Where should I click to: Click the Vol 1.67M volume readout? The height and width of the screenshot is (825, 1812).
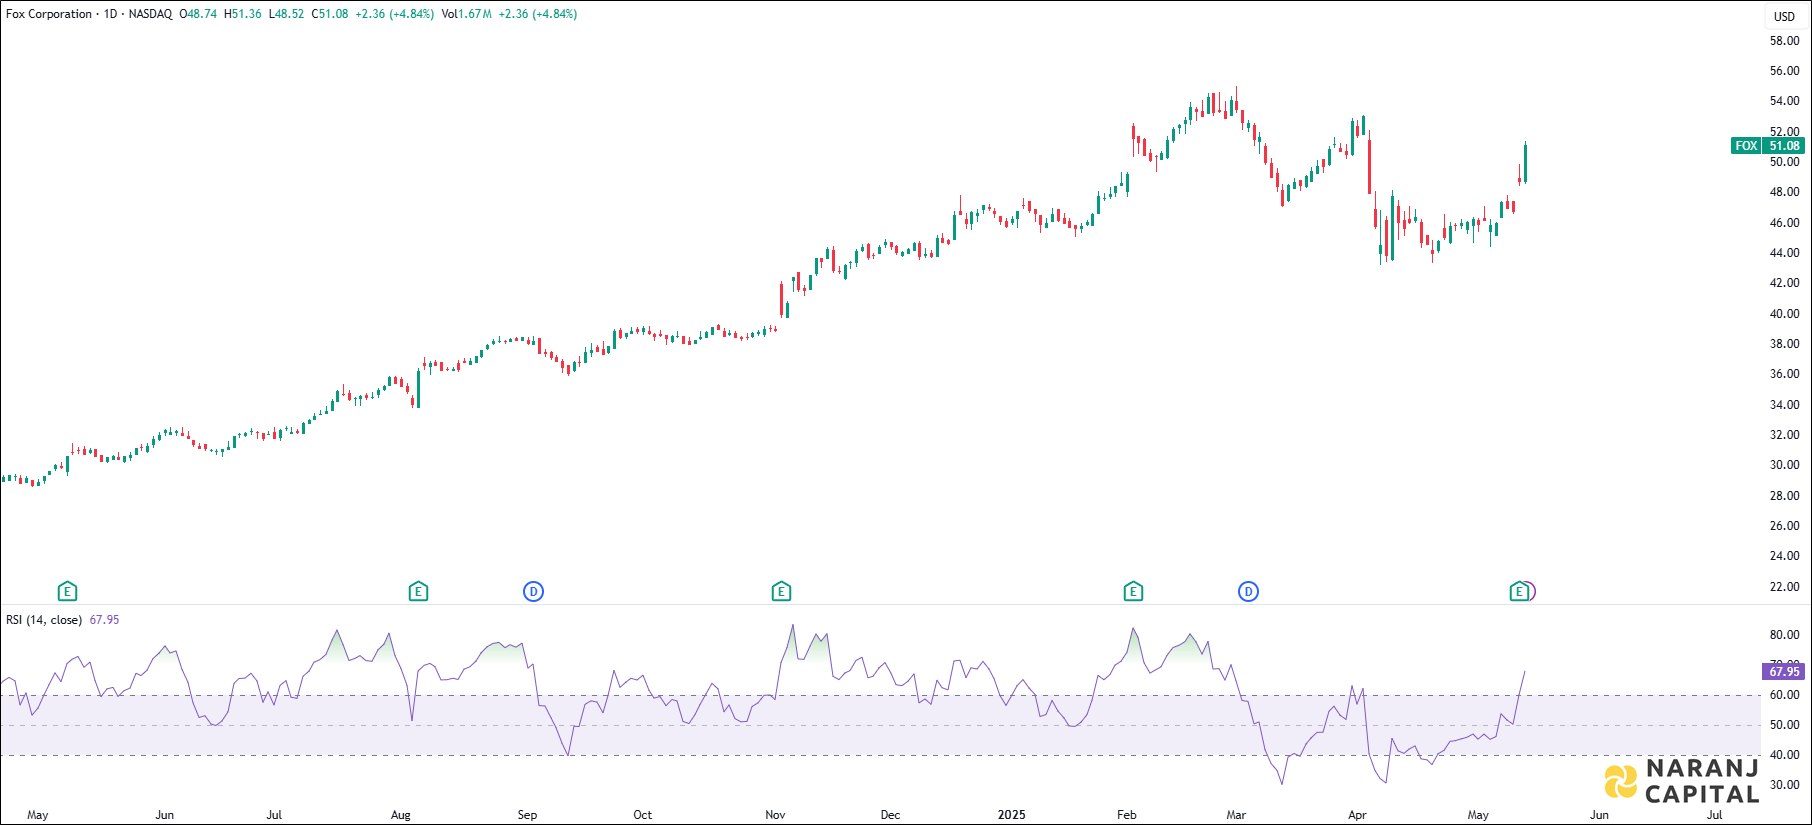[466, 14]
